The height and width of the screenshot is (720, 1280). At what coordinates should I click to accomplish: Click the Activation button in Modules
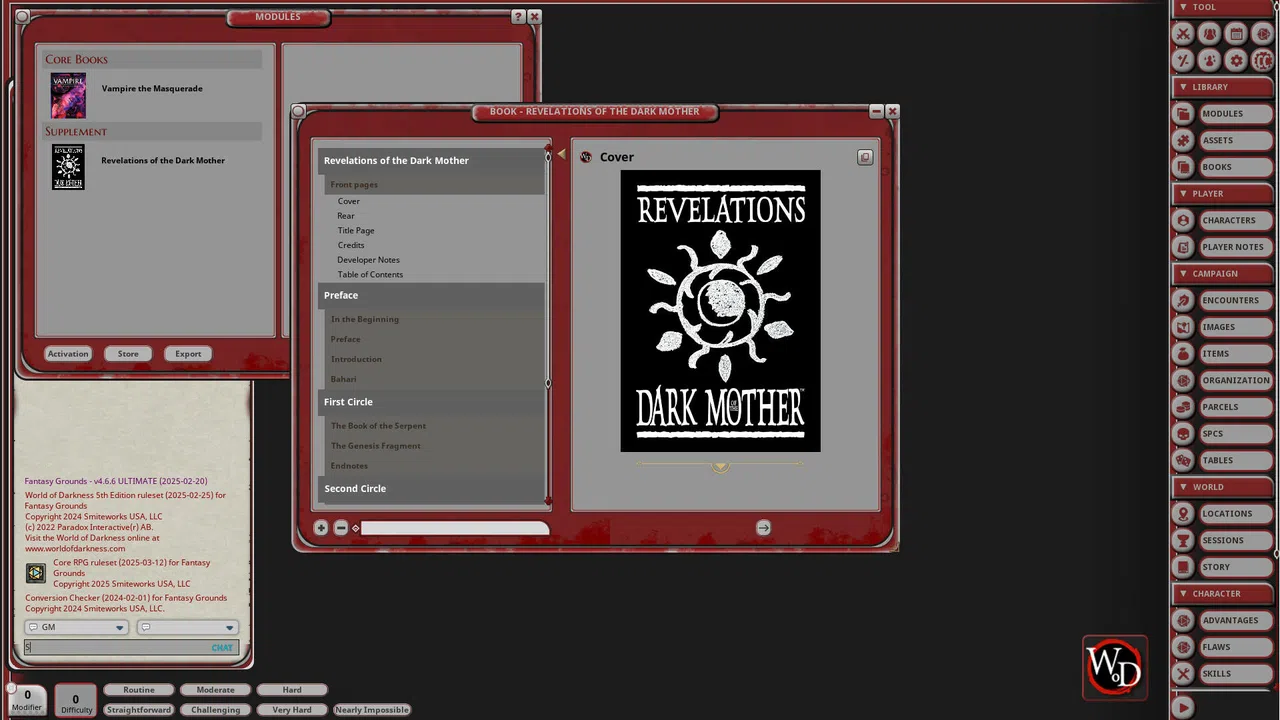[x=68, y=354]
